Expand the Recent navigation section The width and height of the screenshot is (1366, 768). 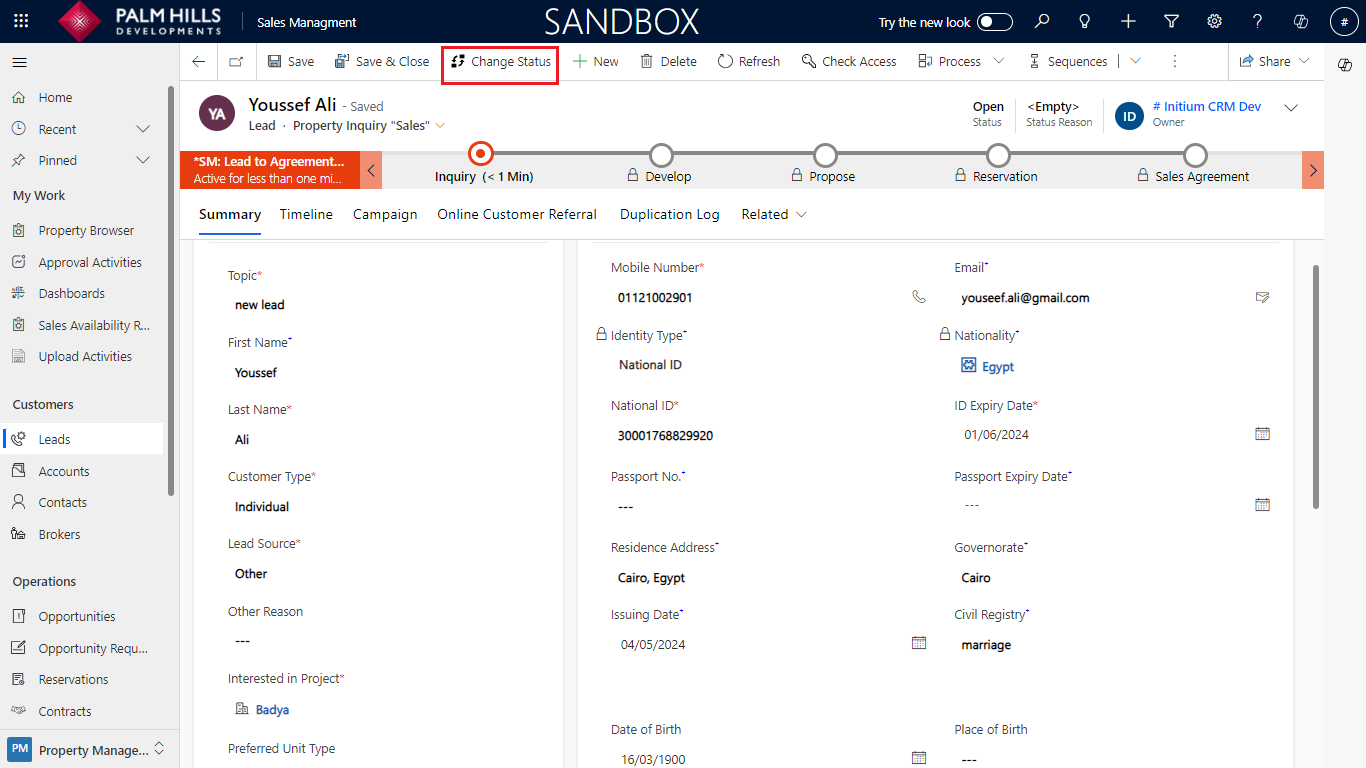coord(143,129)
